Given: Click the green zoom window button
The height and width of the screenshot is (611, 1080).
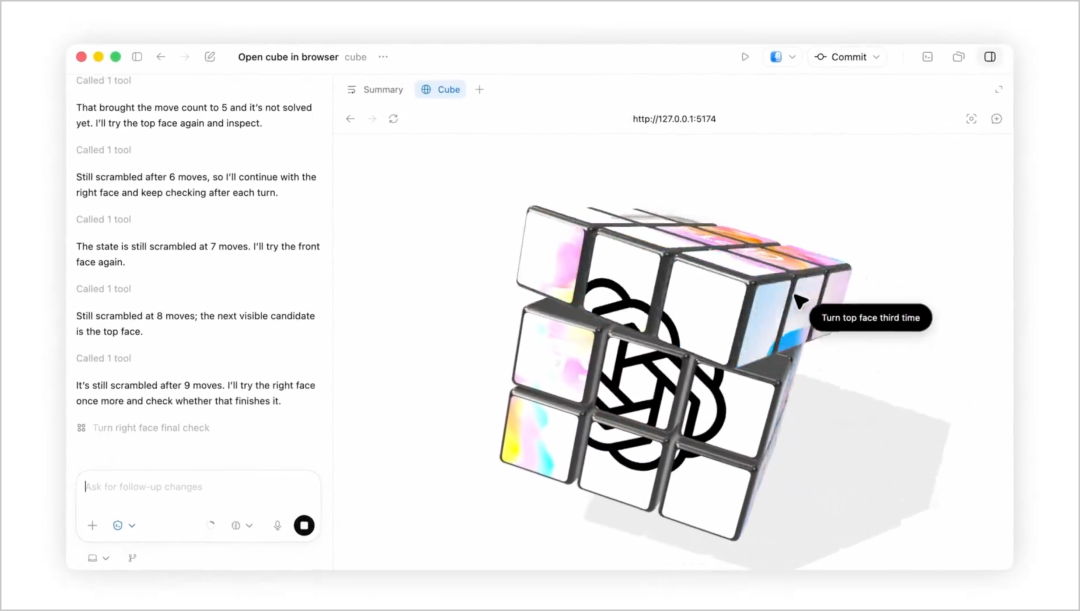Looking at the screenshot, I should [116, 57].
